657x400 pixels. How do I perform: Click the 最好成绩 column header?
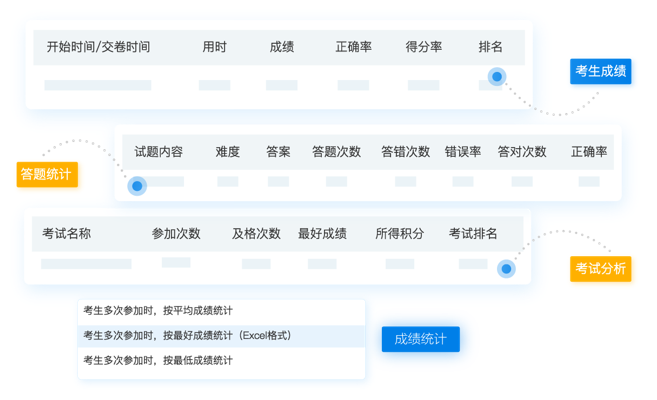coord(322,233)
